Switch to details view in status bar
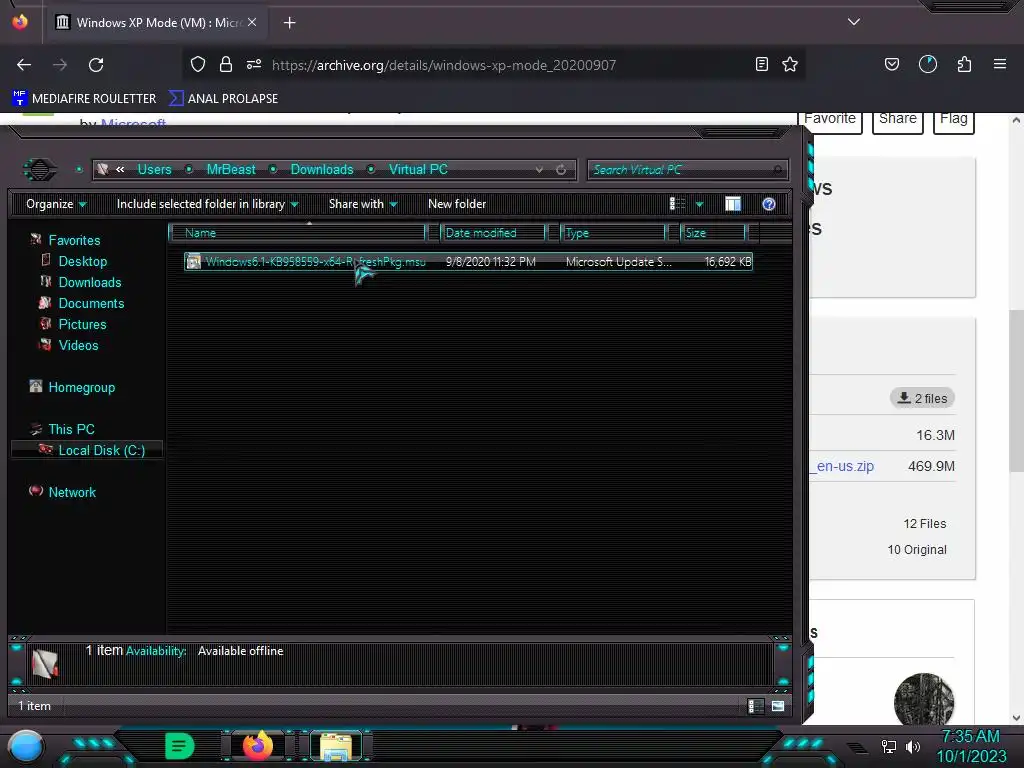Viewport: 1024px width, 768px height. (x=756, y=706)
